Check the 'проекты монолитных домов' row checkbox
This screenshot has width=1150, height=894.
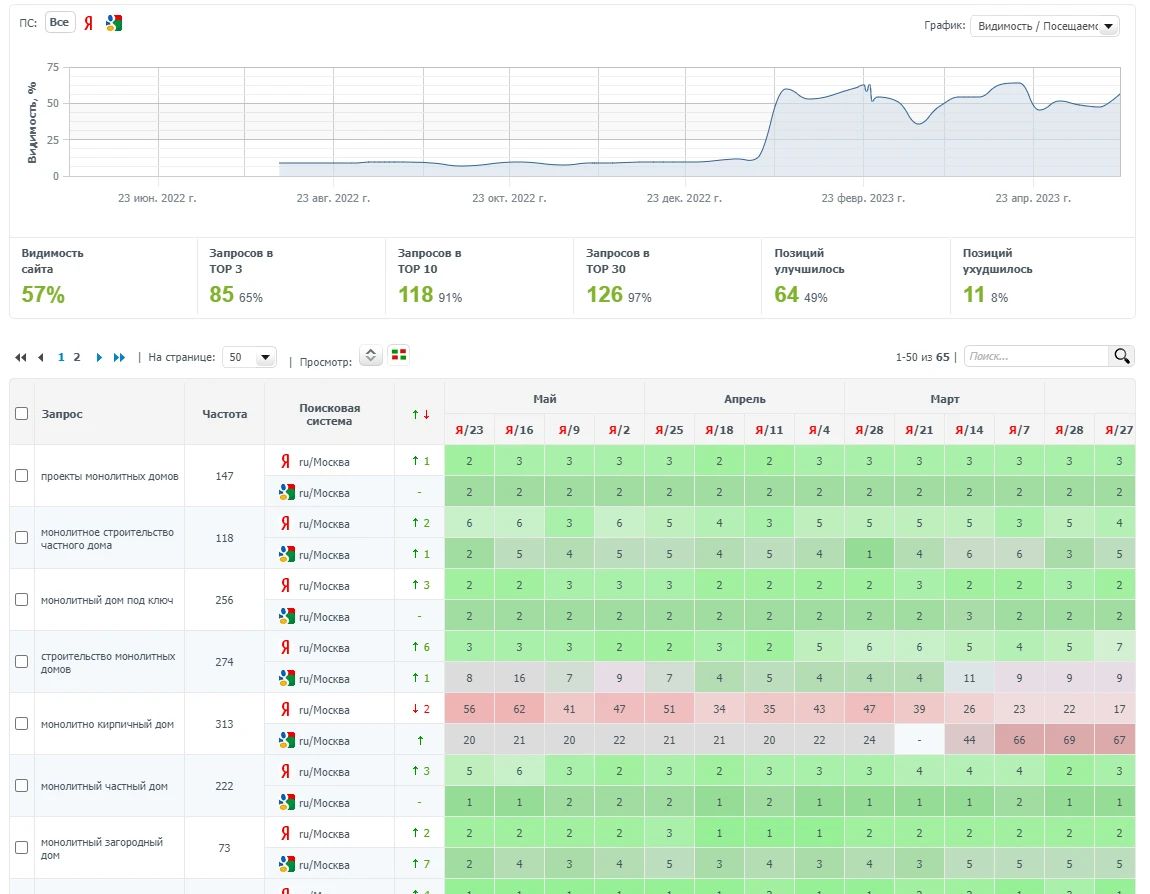click(x=22, y=475)
